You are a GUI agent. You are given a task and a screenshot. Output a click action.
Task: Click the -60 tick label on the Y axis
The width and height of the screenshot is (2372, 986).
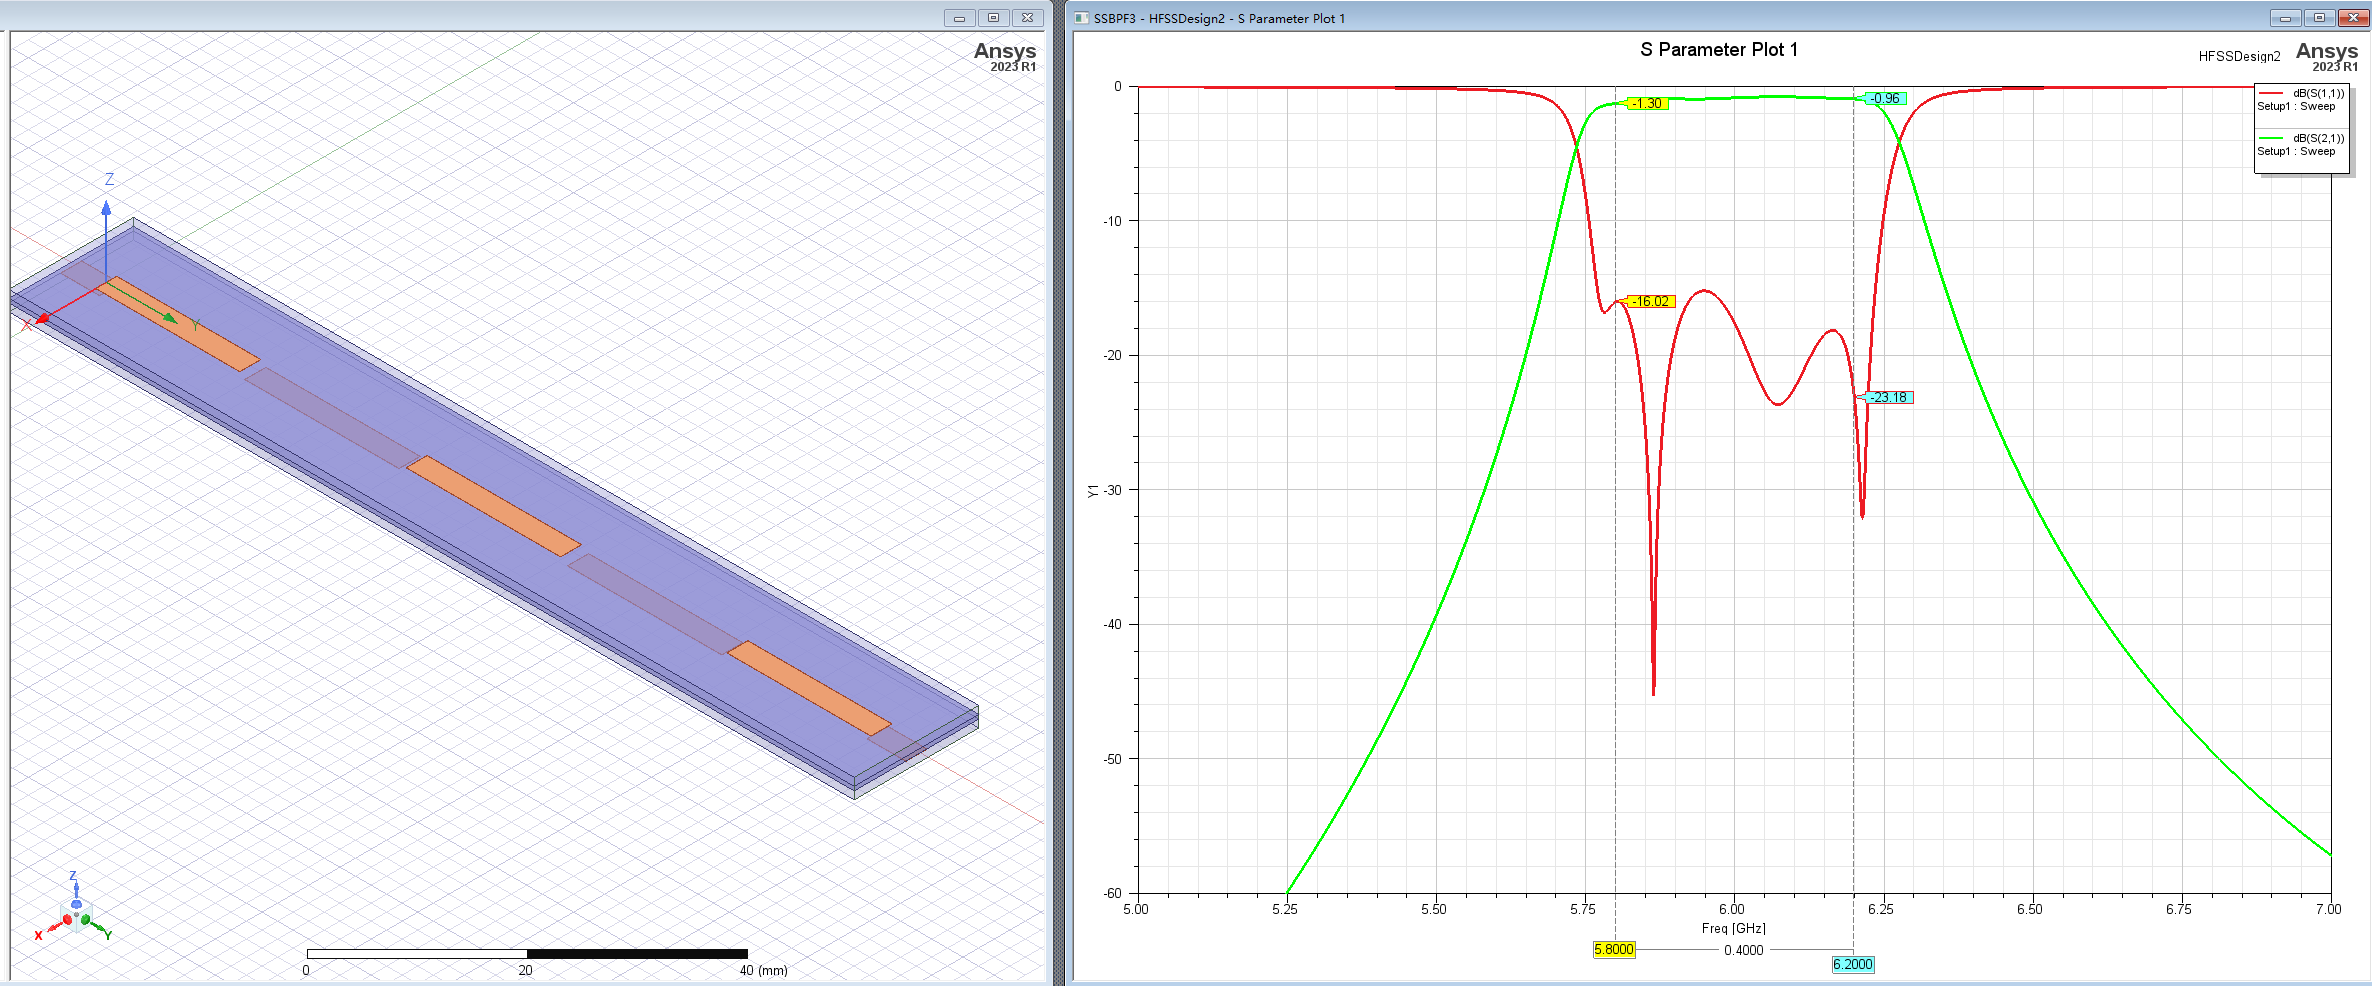[x=1113, y=894]
